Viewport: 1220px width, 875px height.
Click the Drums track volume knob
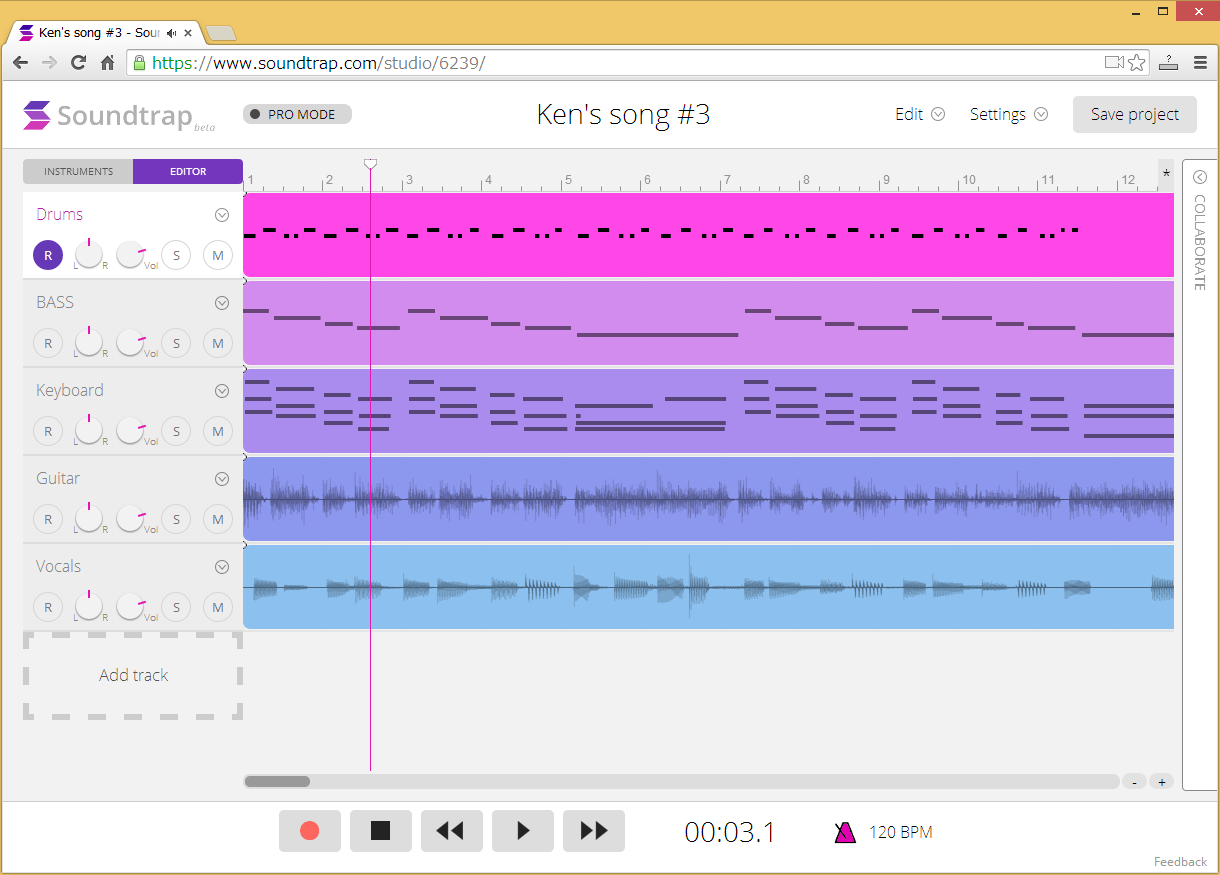pyautogui.click(x=130, y=254)
